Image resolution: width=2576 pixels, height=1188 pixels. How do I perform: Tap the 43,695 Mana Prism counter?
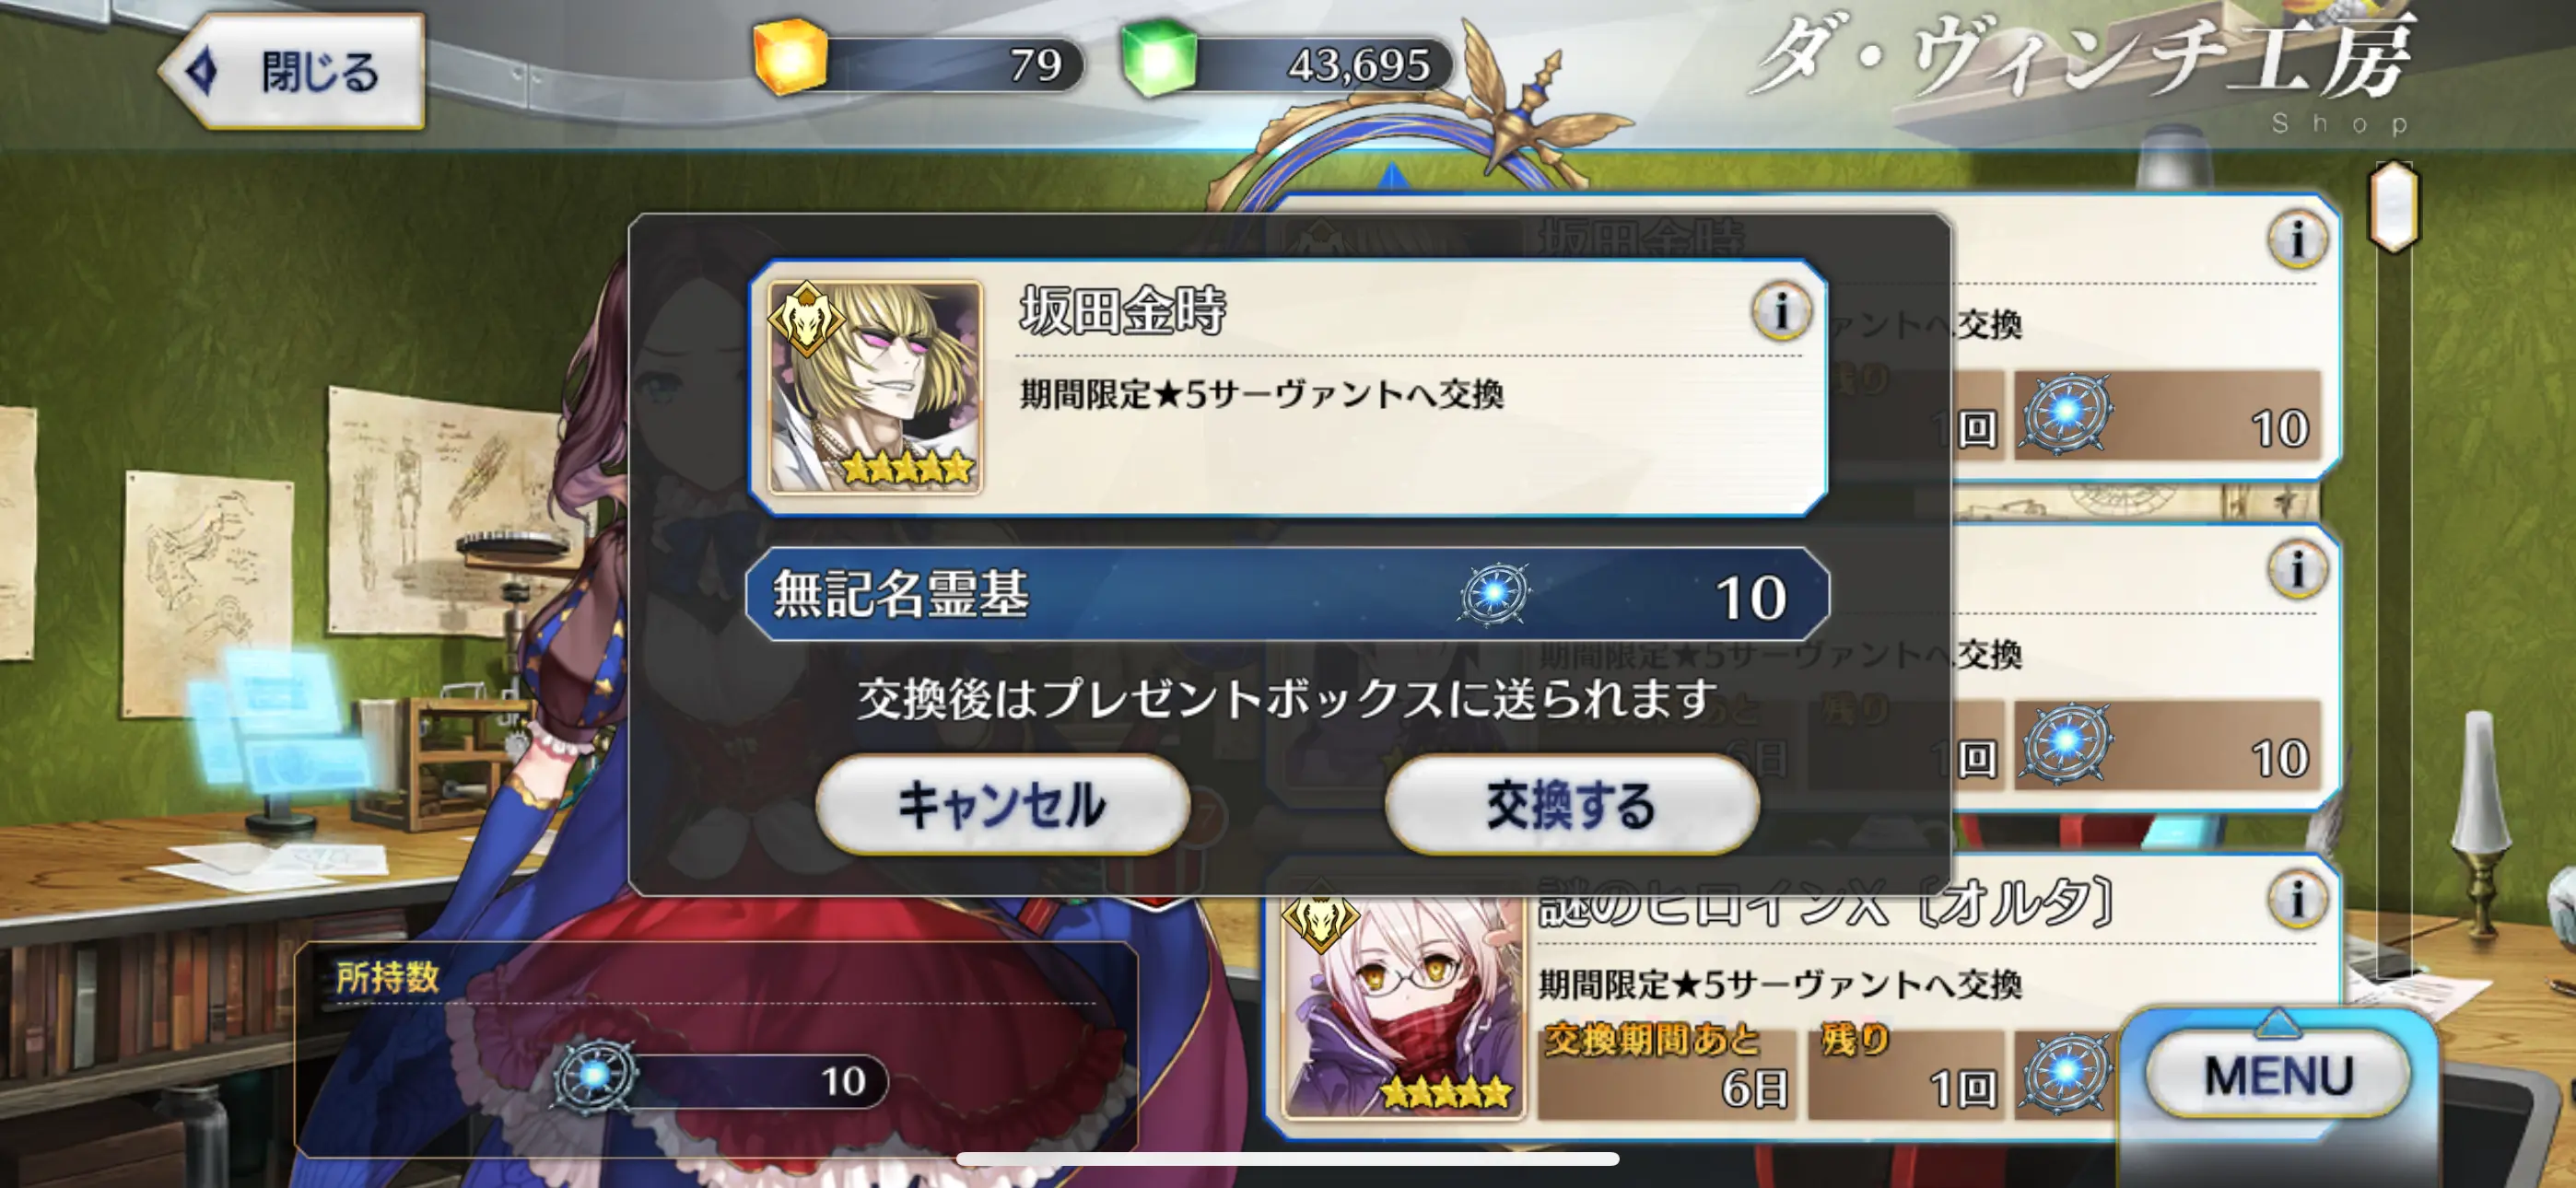(x=1288, y=65)
